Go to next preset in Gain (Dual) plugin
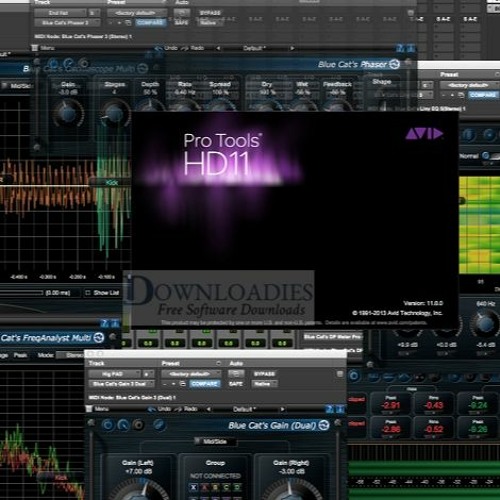Screen dimensions: 500x500 [283, 409]
